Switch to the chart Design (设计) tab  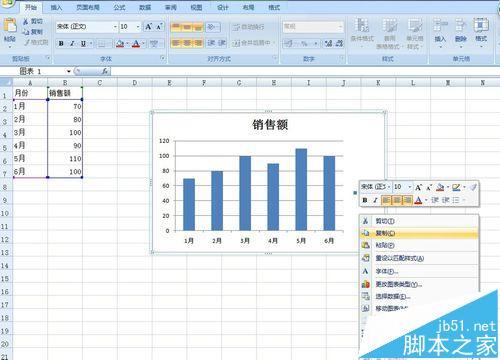coord(223,7)
